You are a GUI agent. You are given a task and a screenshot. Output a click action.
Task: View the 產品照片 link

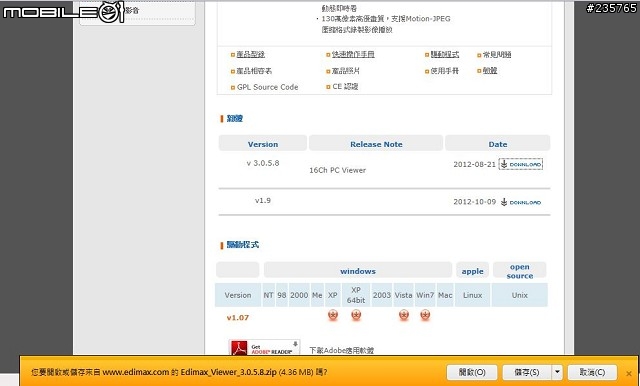click(x=346, y=71)
